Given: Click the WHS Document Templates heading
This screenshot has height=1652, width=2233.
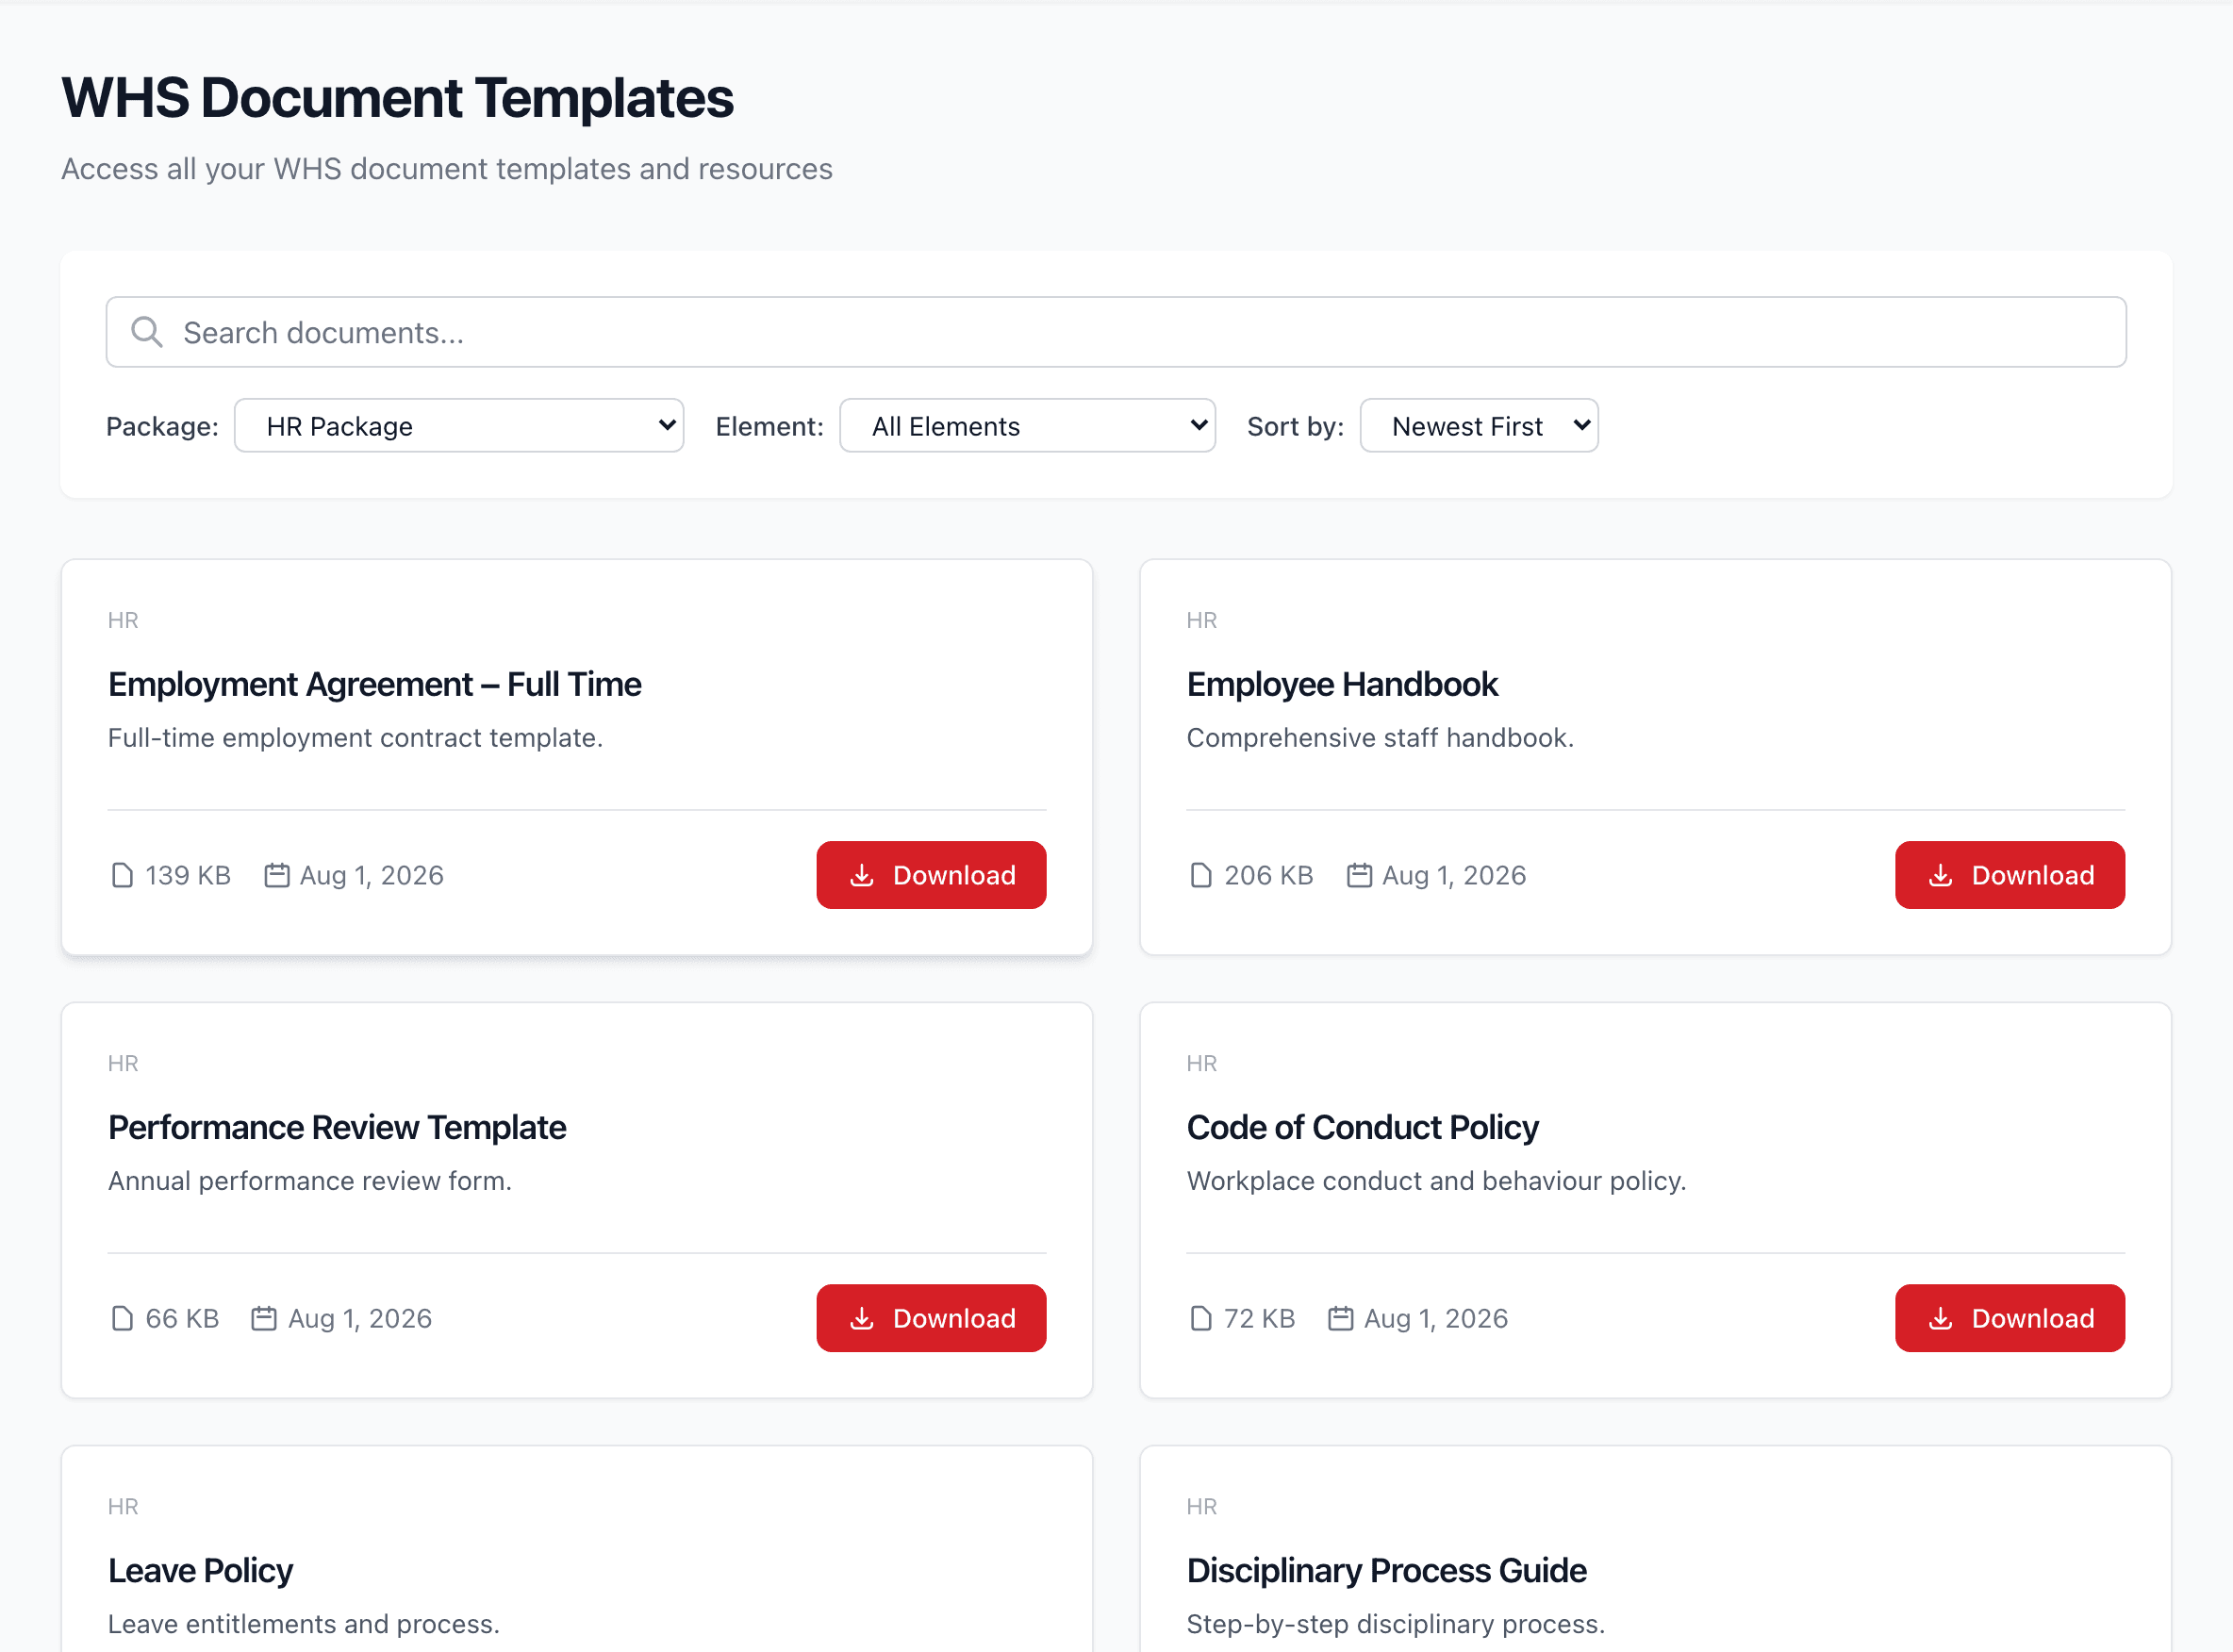Looking at the screenshot, I should point(398,98).
